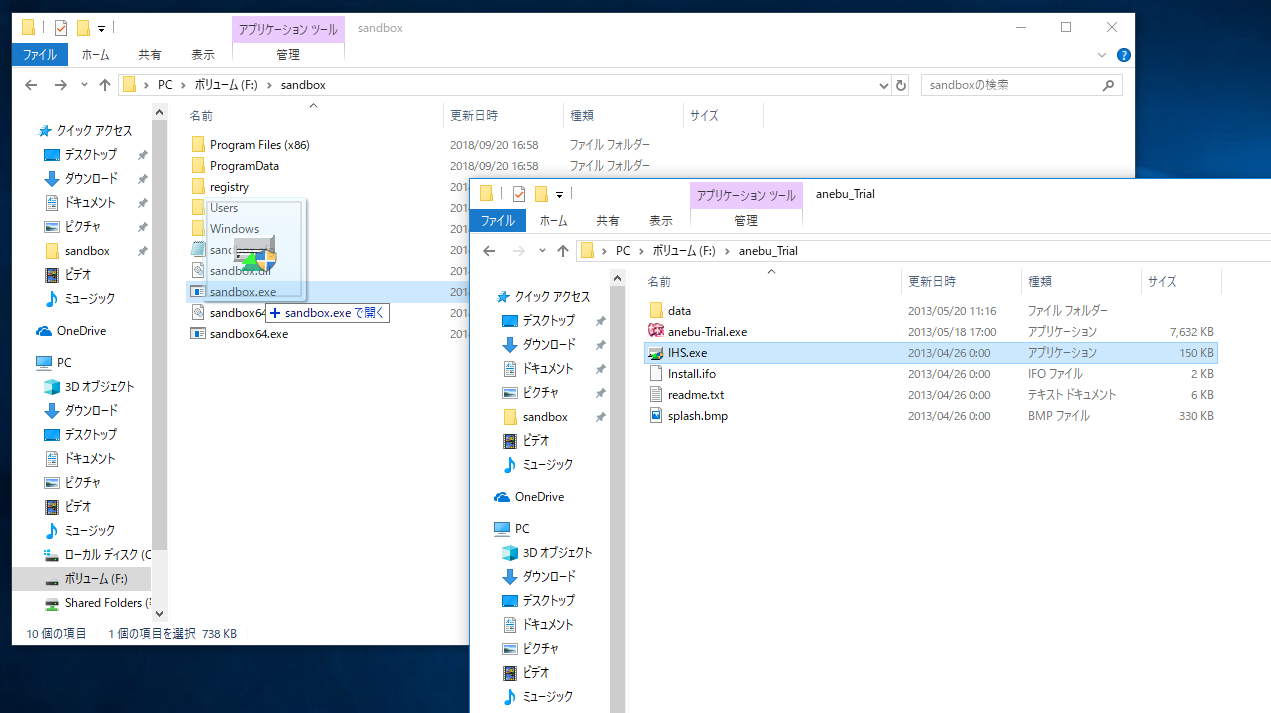Click inside the sandbox search box
This screenshot has width=1271, height=713.
[1010, 84]
